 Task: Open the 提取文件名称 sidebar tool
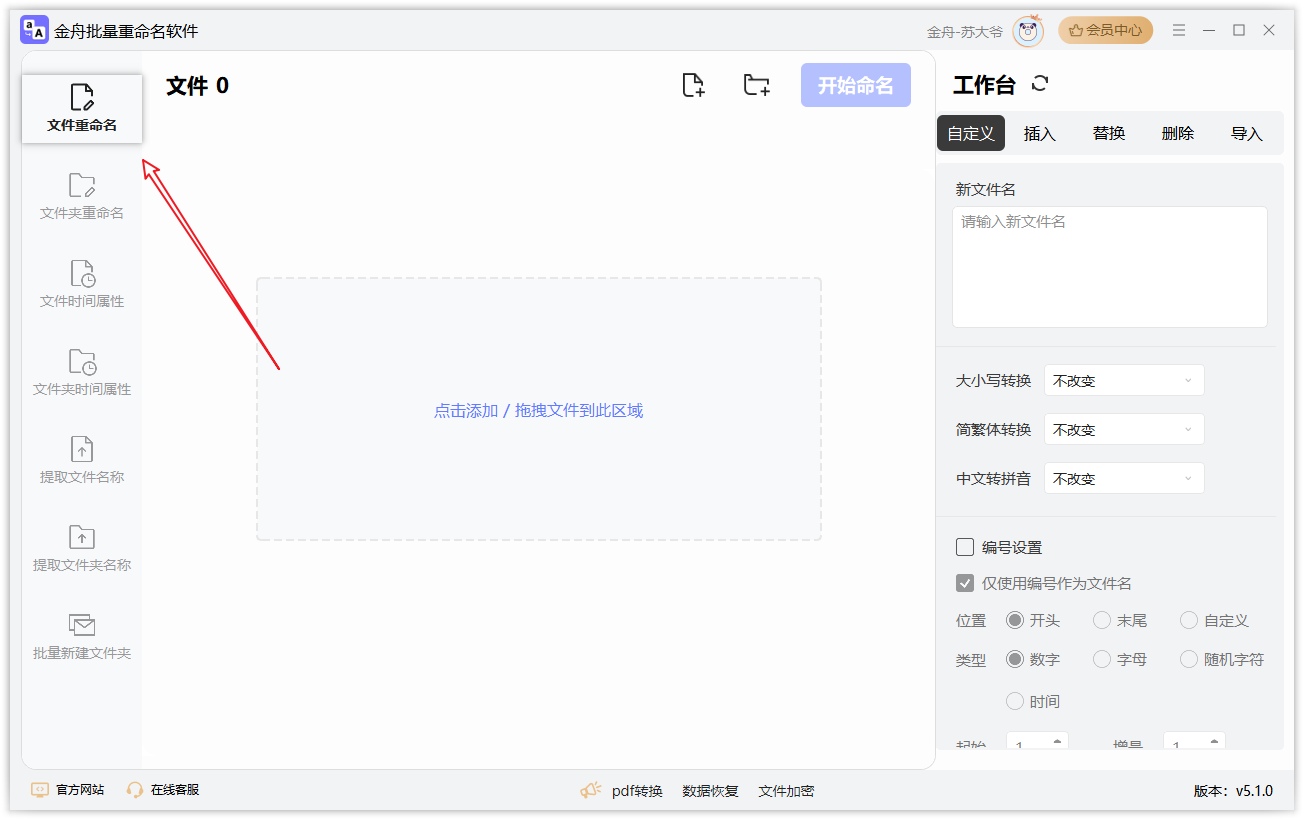coord(82,461)
